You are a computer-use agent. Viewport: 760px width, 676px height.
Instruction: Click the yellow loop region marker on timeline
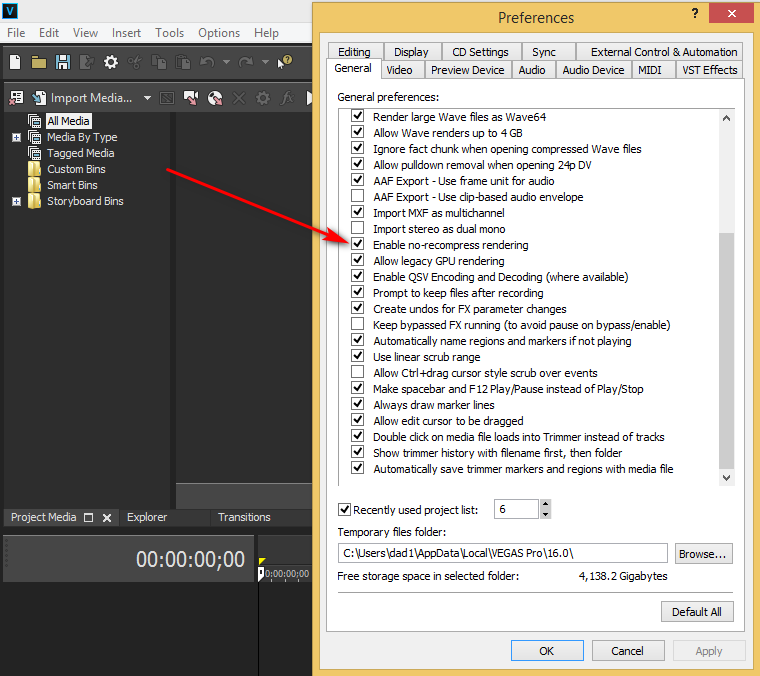coord(262,561)
